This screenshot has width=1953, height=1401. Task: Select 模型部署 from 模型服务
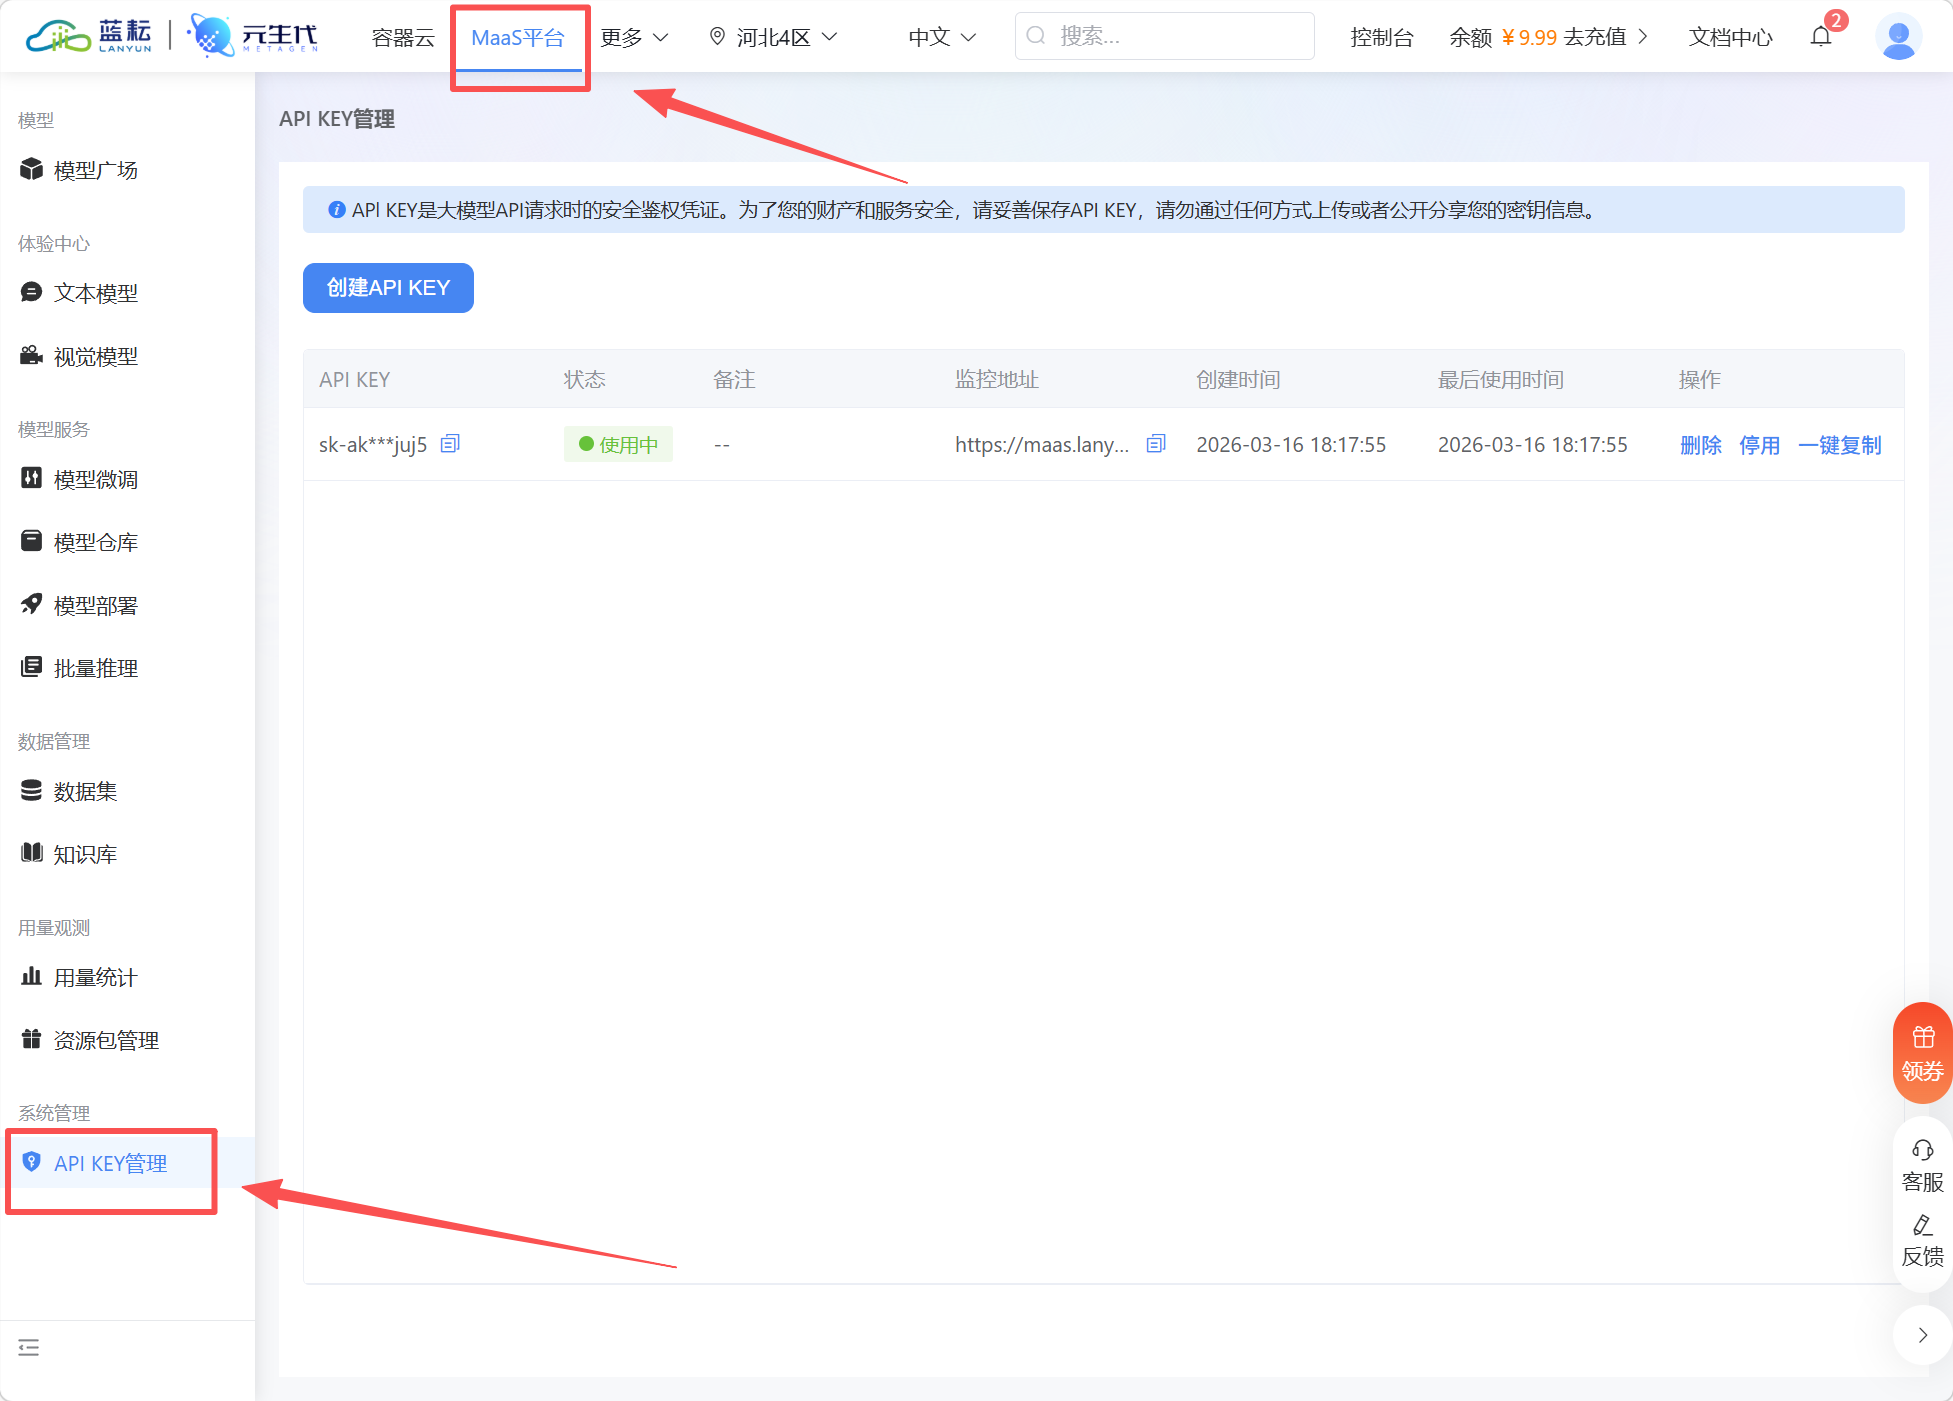pos(95,605)
